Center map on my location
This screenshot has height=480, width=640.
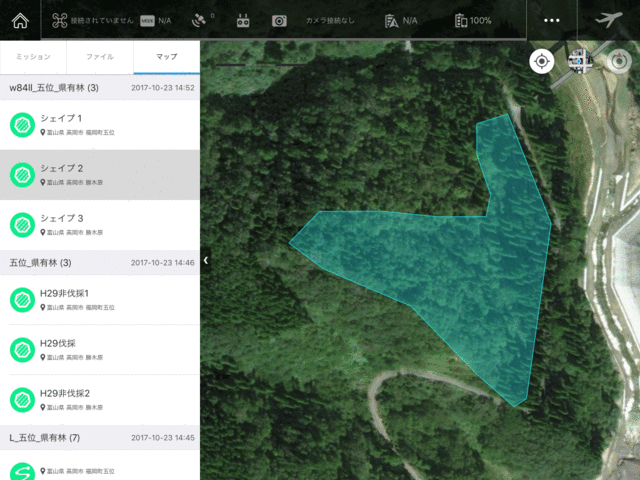coord(542,62)
